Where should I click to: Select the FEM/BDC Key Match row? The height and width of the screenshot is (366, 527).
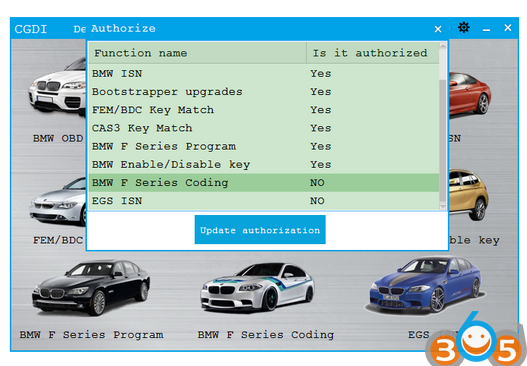tap(264, 110)
